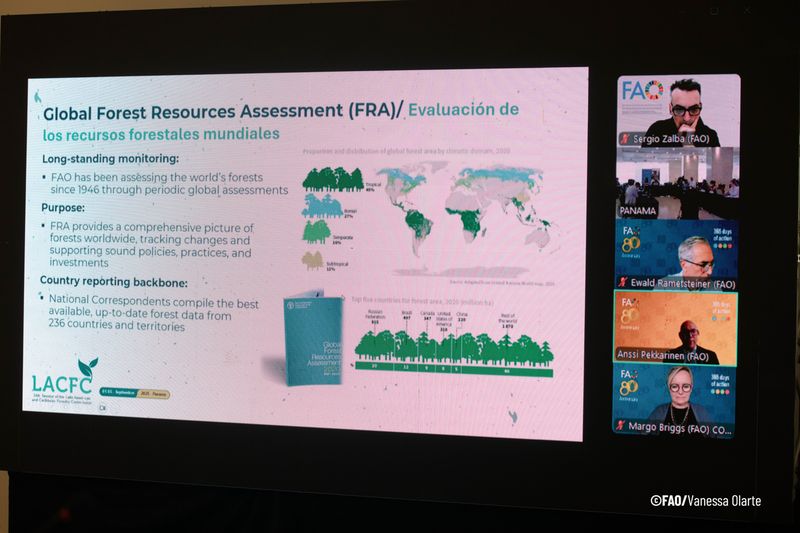Screen dimensions: 800x533
Task: Click the dark green Tropical trees icon
Action: tap(333, 179)
